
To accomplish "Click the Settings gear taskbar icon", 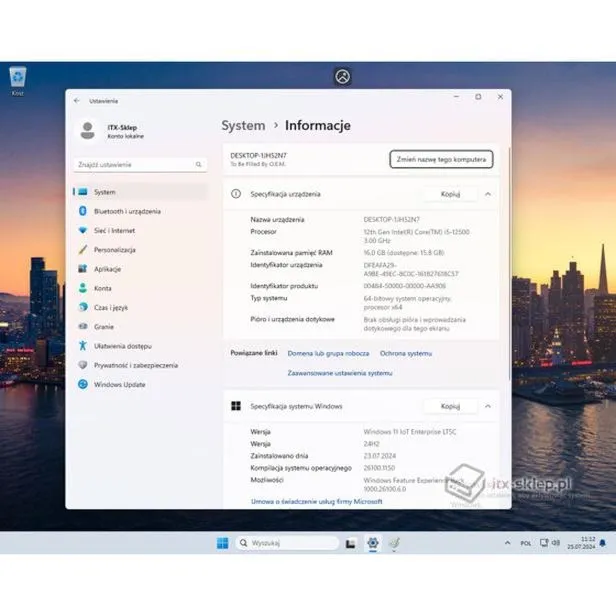I will (x=373, y=543).
